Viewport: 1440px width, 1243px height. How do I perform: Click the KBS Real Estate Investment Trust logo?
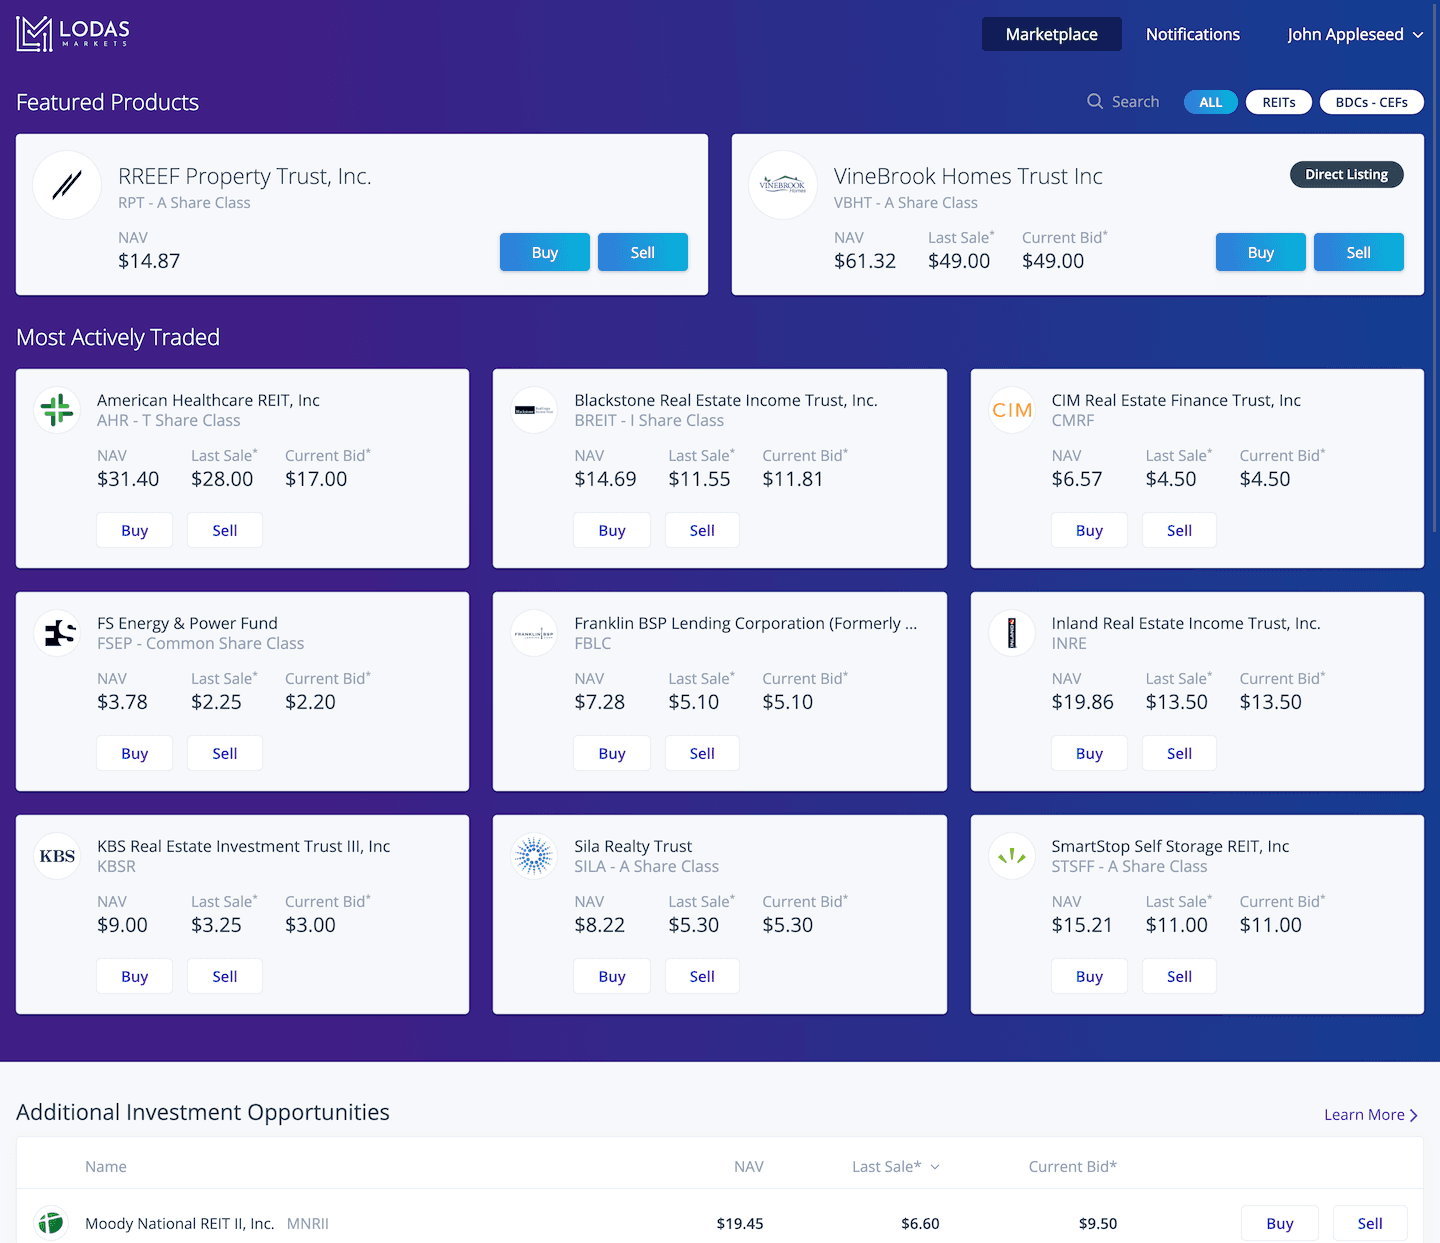pyautogui.click(x=57, y=856)
